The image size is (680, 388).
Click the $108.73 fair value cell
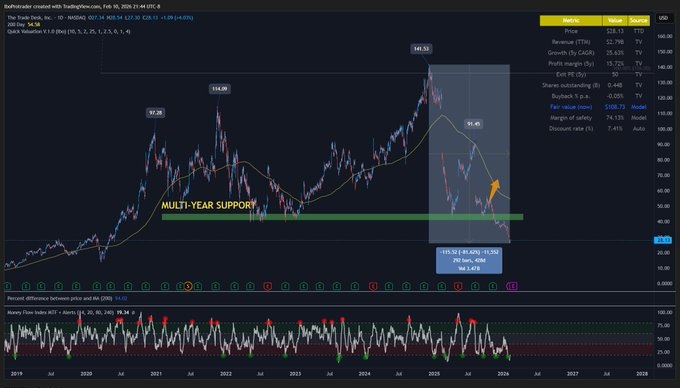[615, 107]
